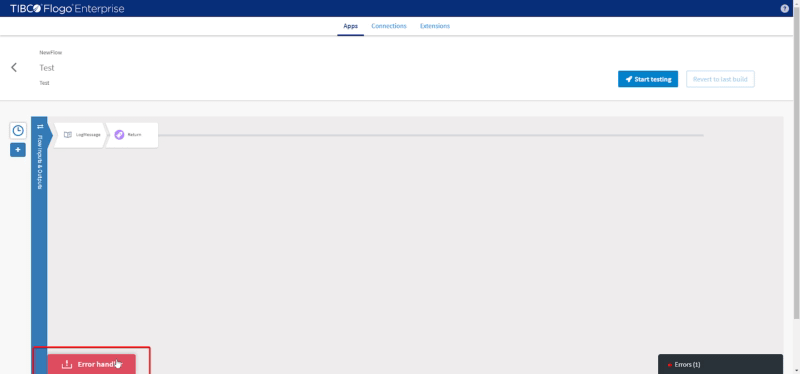Open the Error handler button
Image resolution: width=800 pixels, height=374 pixels.
[x=92, y=364]
